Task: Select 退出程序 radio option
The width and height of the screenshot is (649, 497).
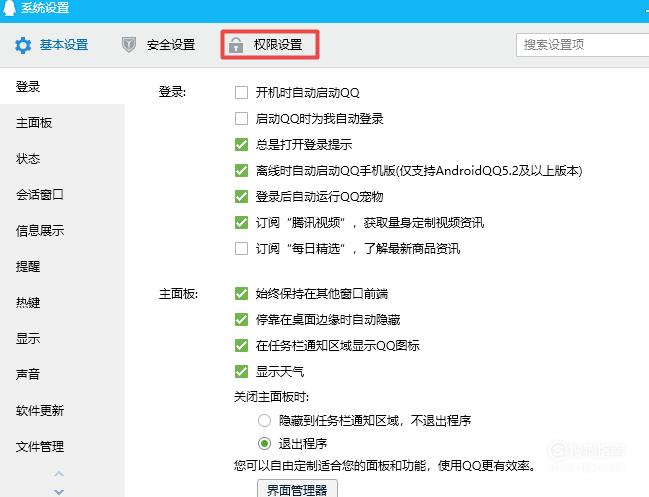Action: 264,444
